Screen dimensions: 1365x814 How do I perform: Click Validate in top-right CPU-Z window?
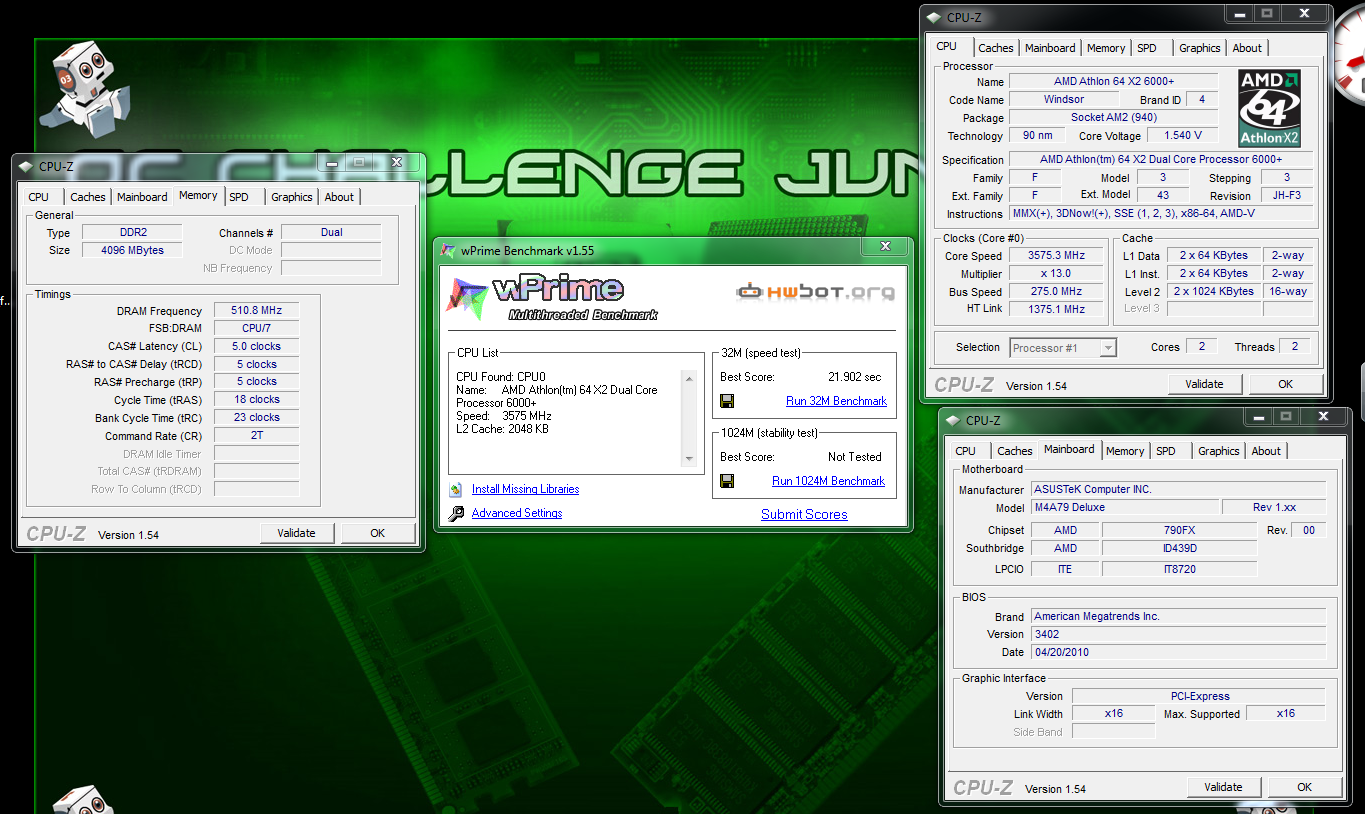[1204, 384]
